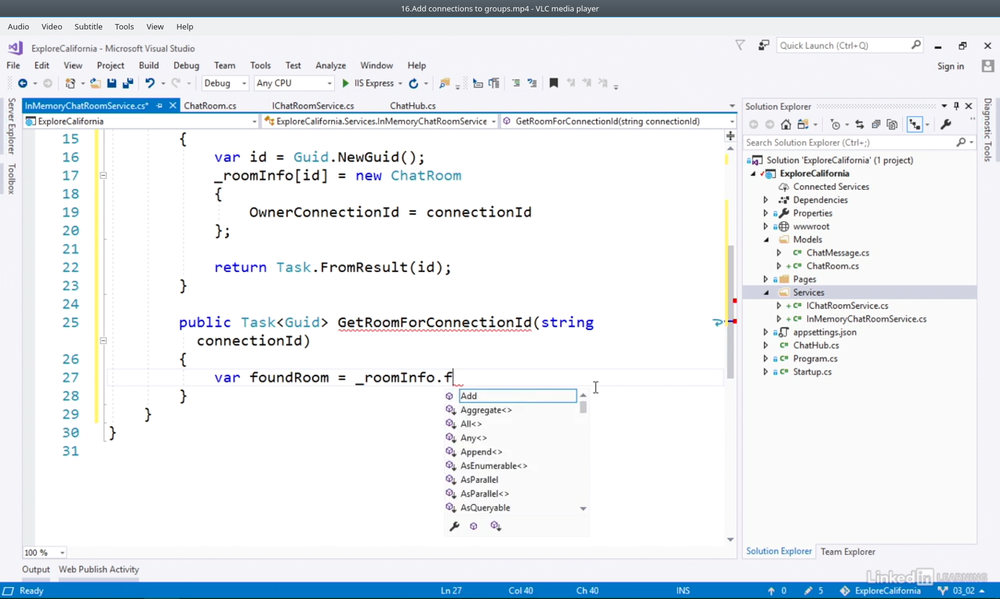
Task: Select InMemoryChatRoomService.cs in Solution Explorer
Action: pyautogui.click(x=866, y=319)
